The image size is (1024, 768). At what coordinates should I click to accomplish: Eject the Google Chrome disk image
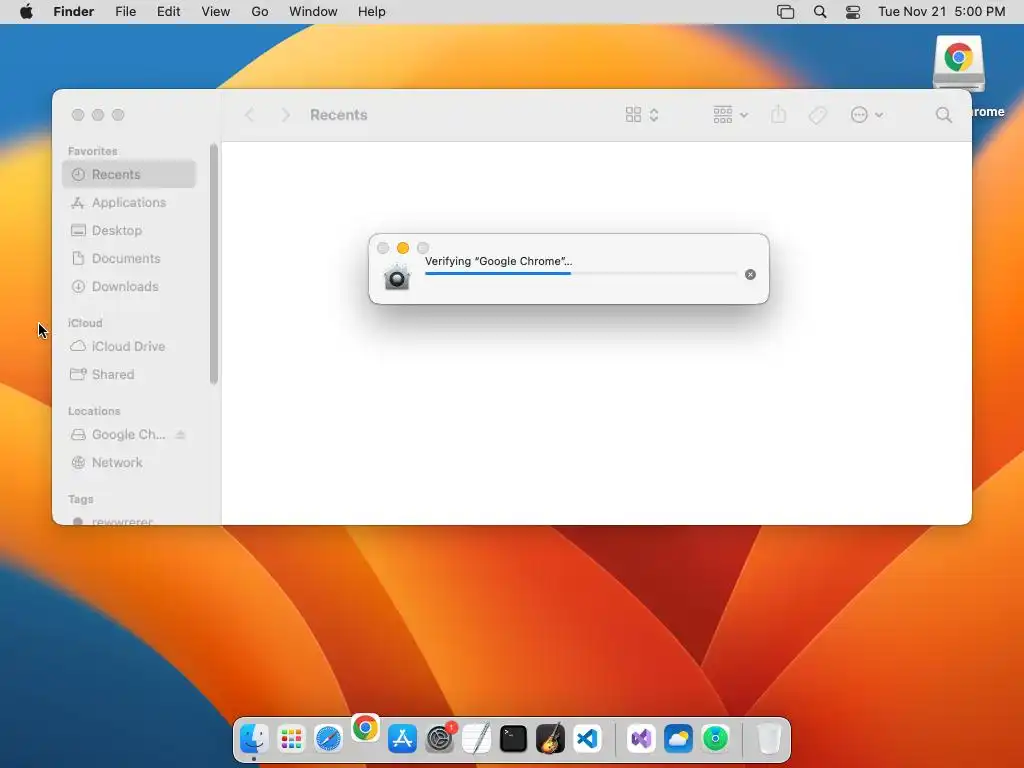coord(181,434)
